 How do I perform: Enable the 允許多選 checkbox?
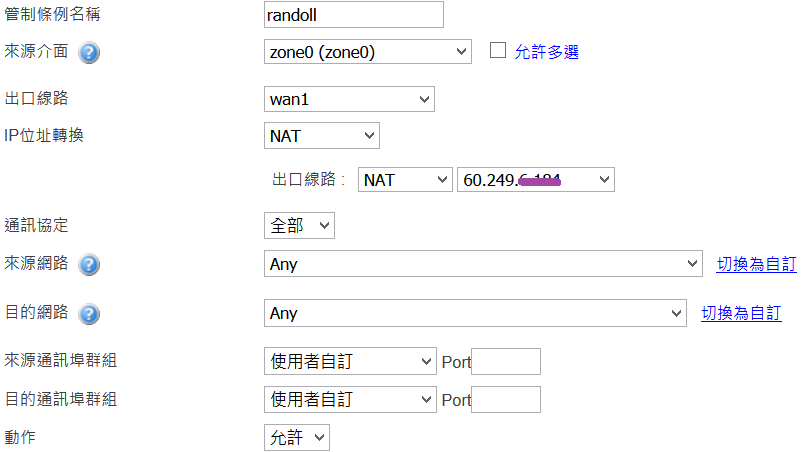click(x=498, y=51)
